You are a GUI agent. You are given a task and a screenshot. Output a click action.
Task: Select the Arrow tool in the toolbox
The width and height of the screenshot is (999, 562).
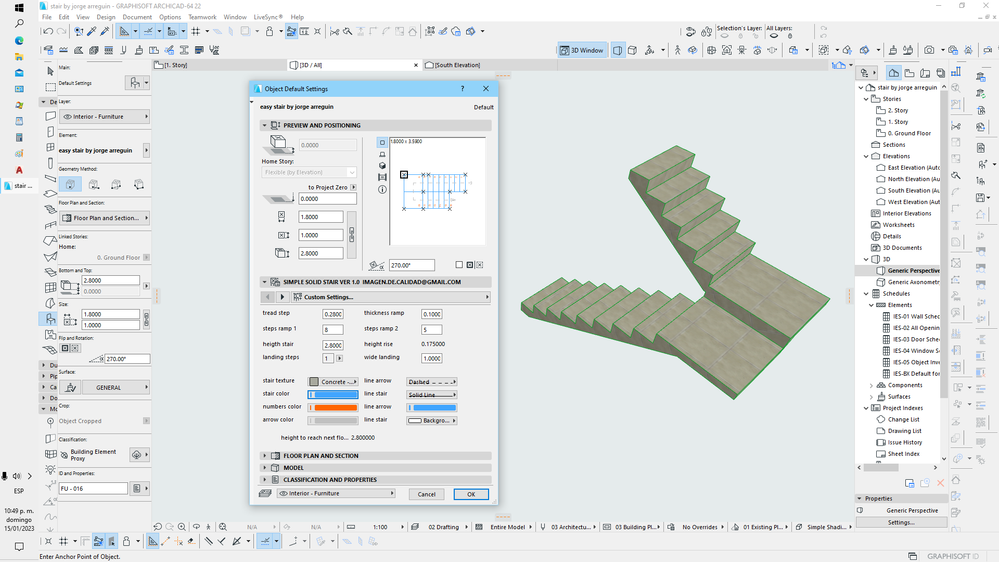[52, 70]
